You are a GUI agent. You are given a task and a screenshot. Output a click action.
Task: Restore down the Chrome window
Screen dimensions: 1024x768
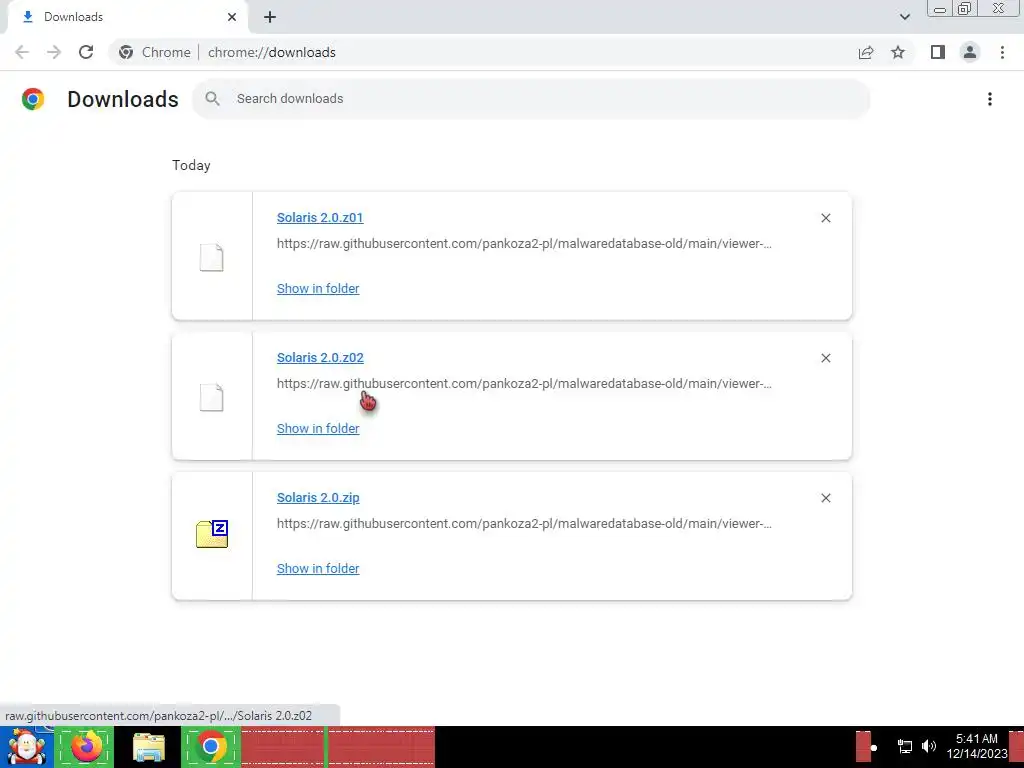(965, 9)
